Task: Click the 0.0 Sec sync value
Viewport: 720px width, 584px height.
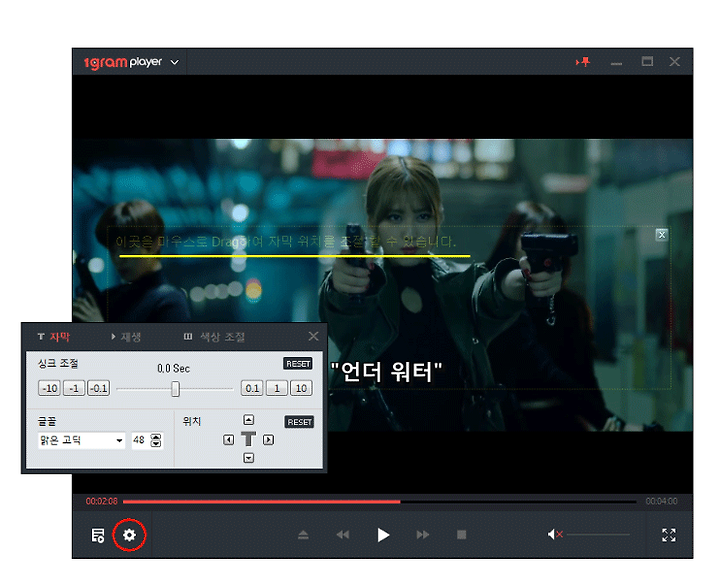Action: (174, 369)
